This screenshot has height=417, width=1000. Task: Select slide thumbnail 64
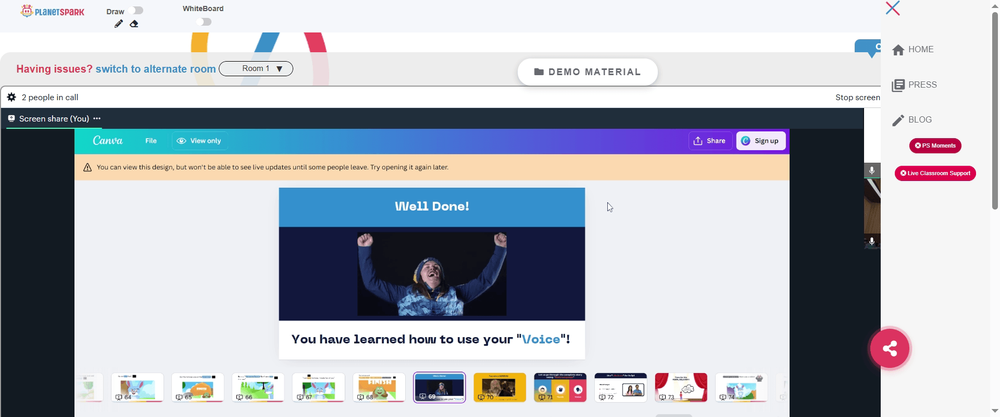tap(137, 388)
